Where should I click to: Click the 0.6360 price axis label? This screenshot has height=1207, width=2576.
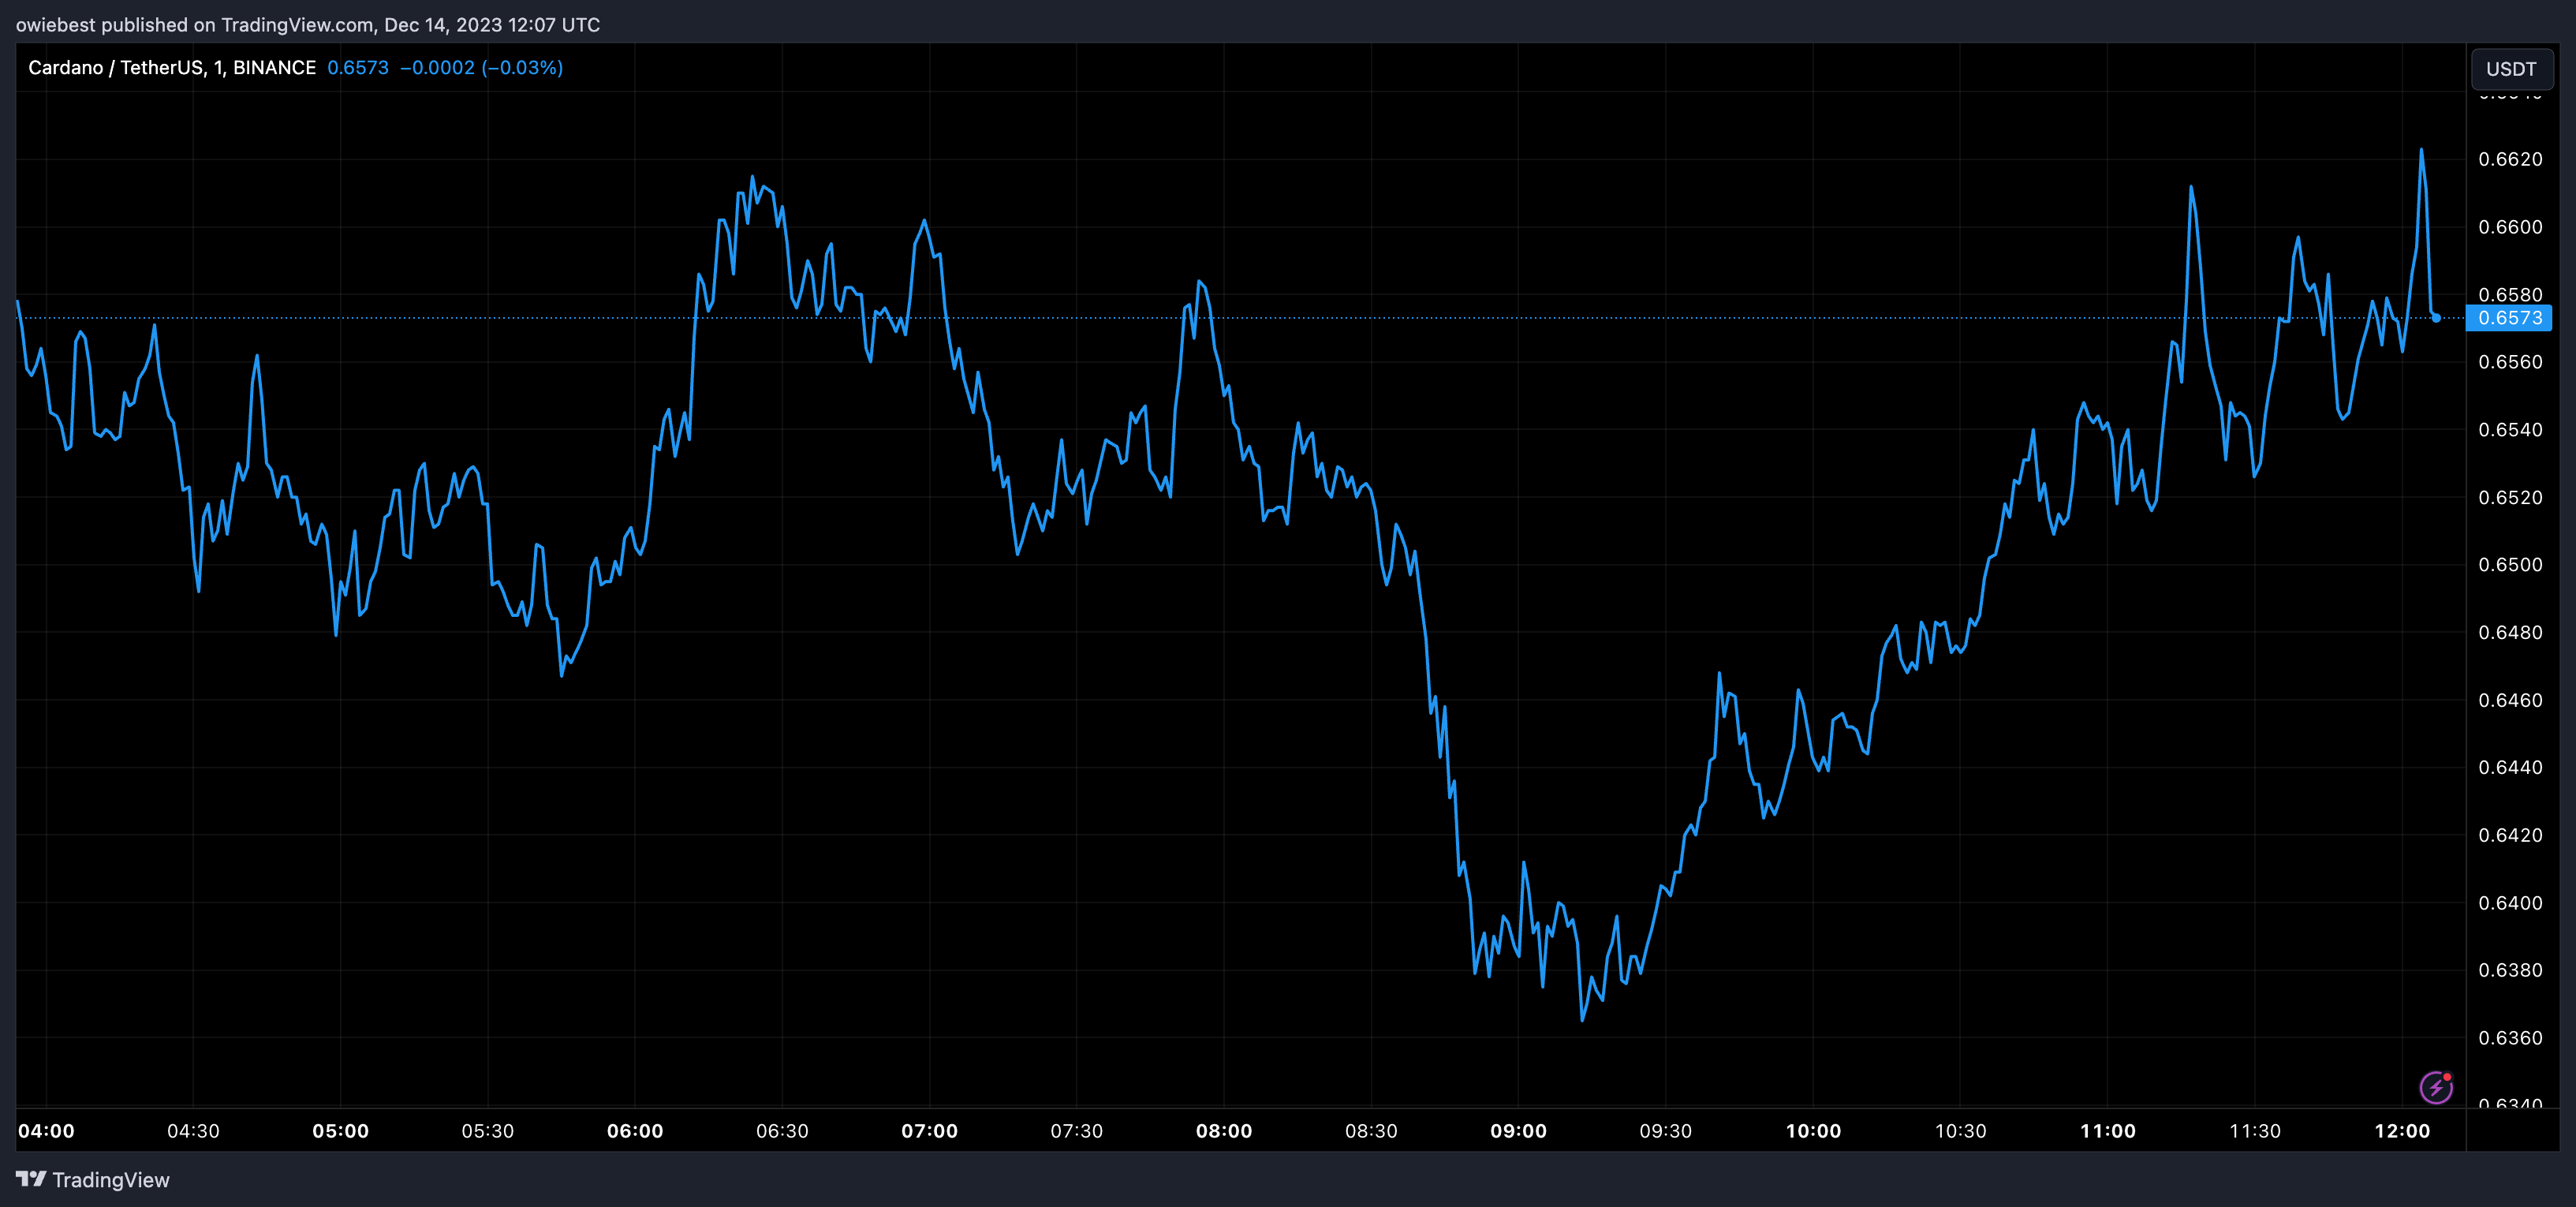pos(2510,1038)
